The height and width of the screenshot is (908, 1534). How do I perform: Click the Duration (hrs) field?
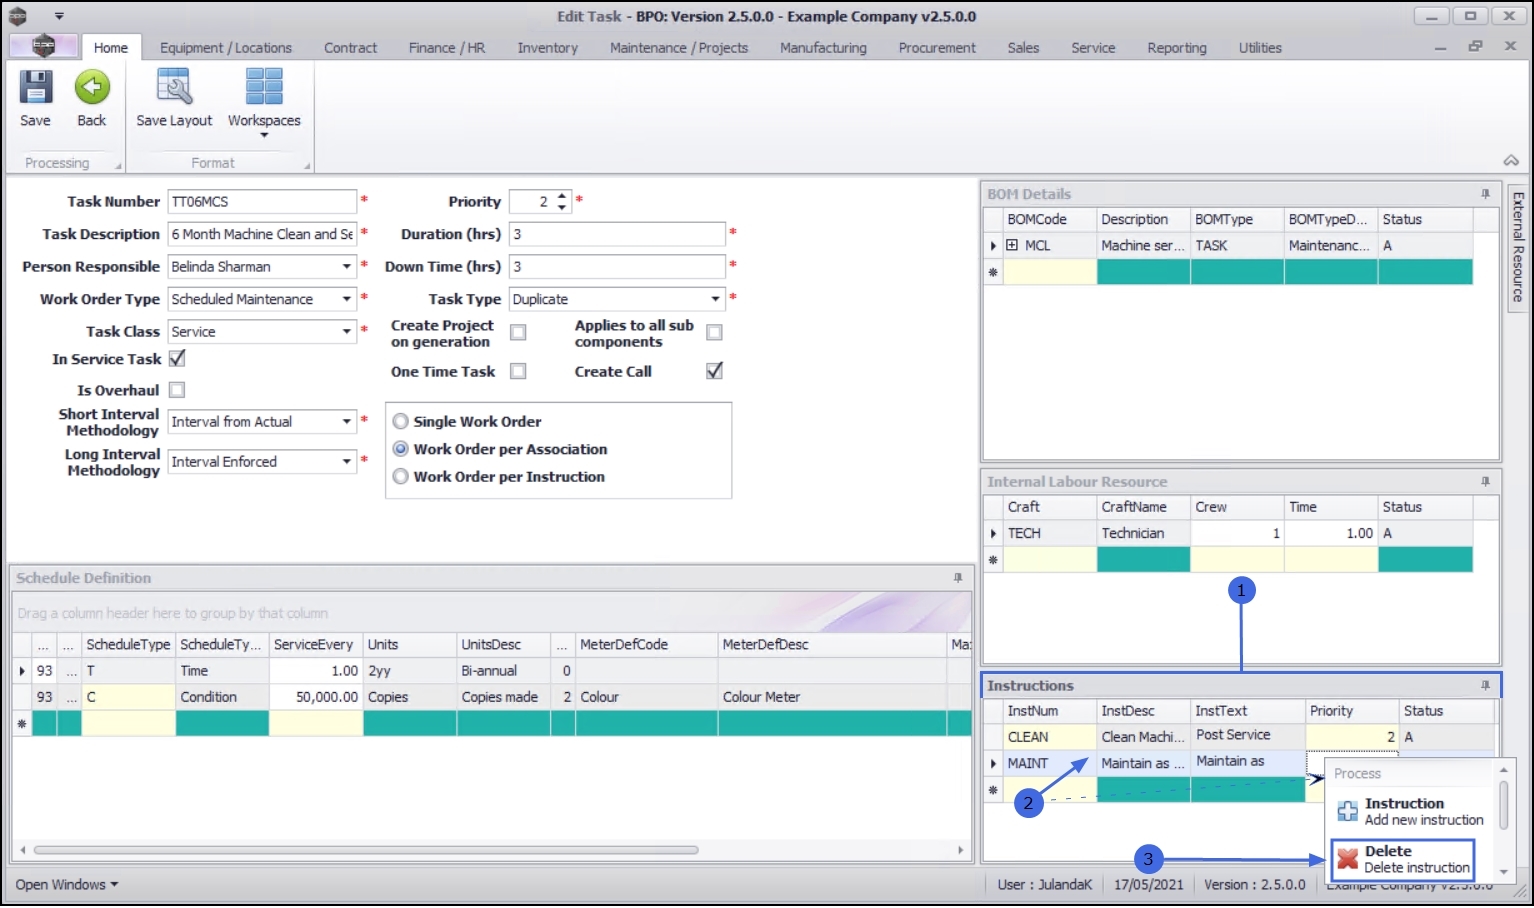pos(617,234)
